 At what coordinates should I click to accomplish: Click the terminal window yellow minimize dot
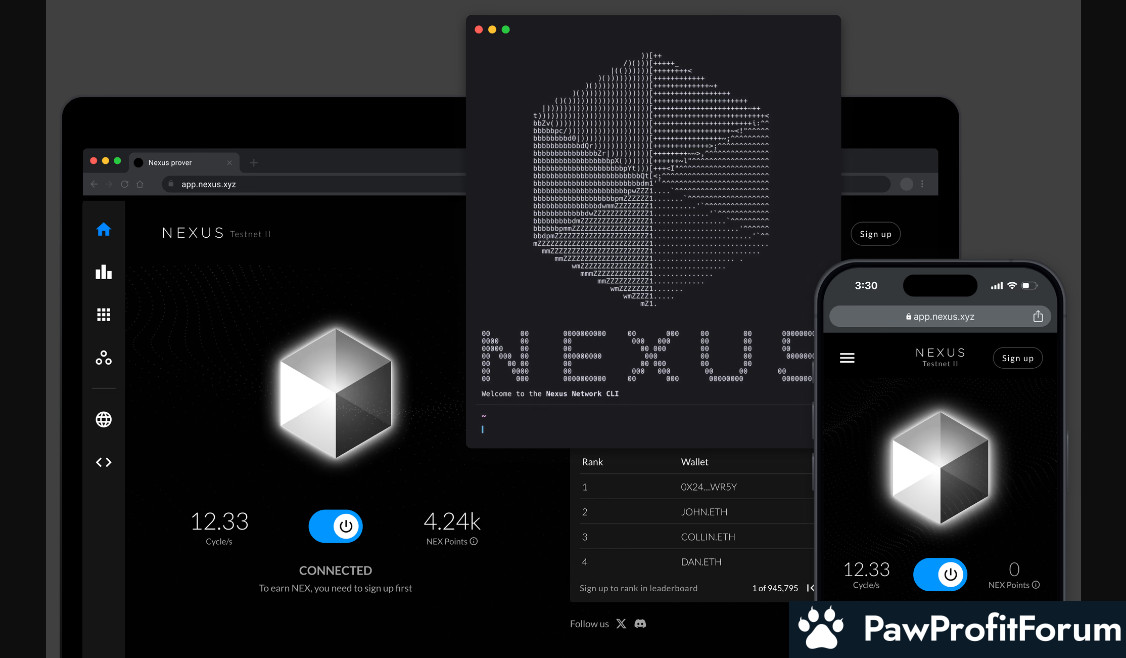(492, 29)
